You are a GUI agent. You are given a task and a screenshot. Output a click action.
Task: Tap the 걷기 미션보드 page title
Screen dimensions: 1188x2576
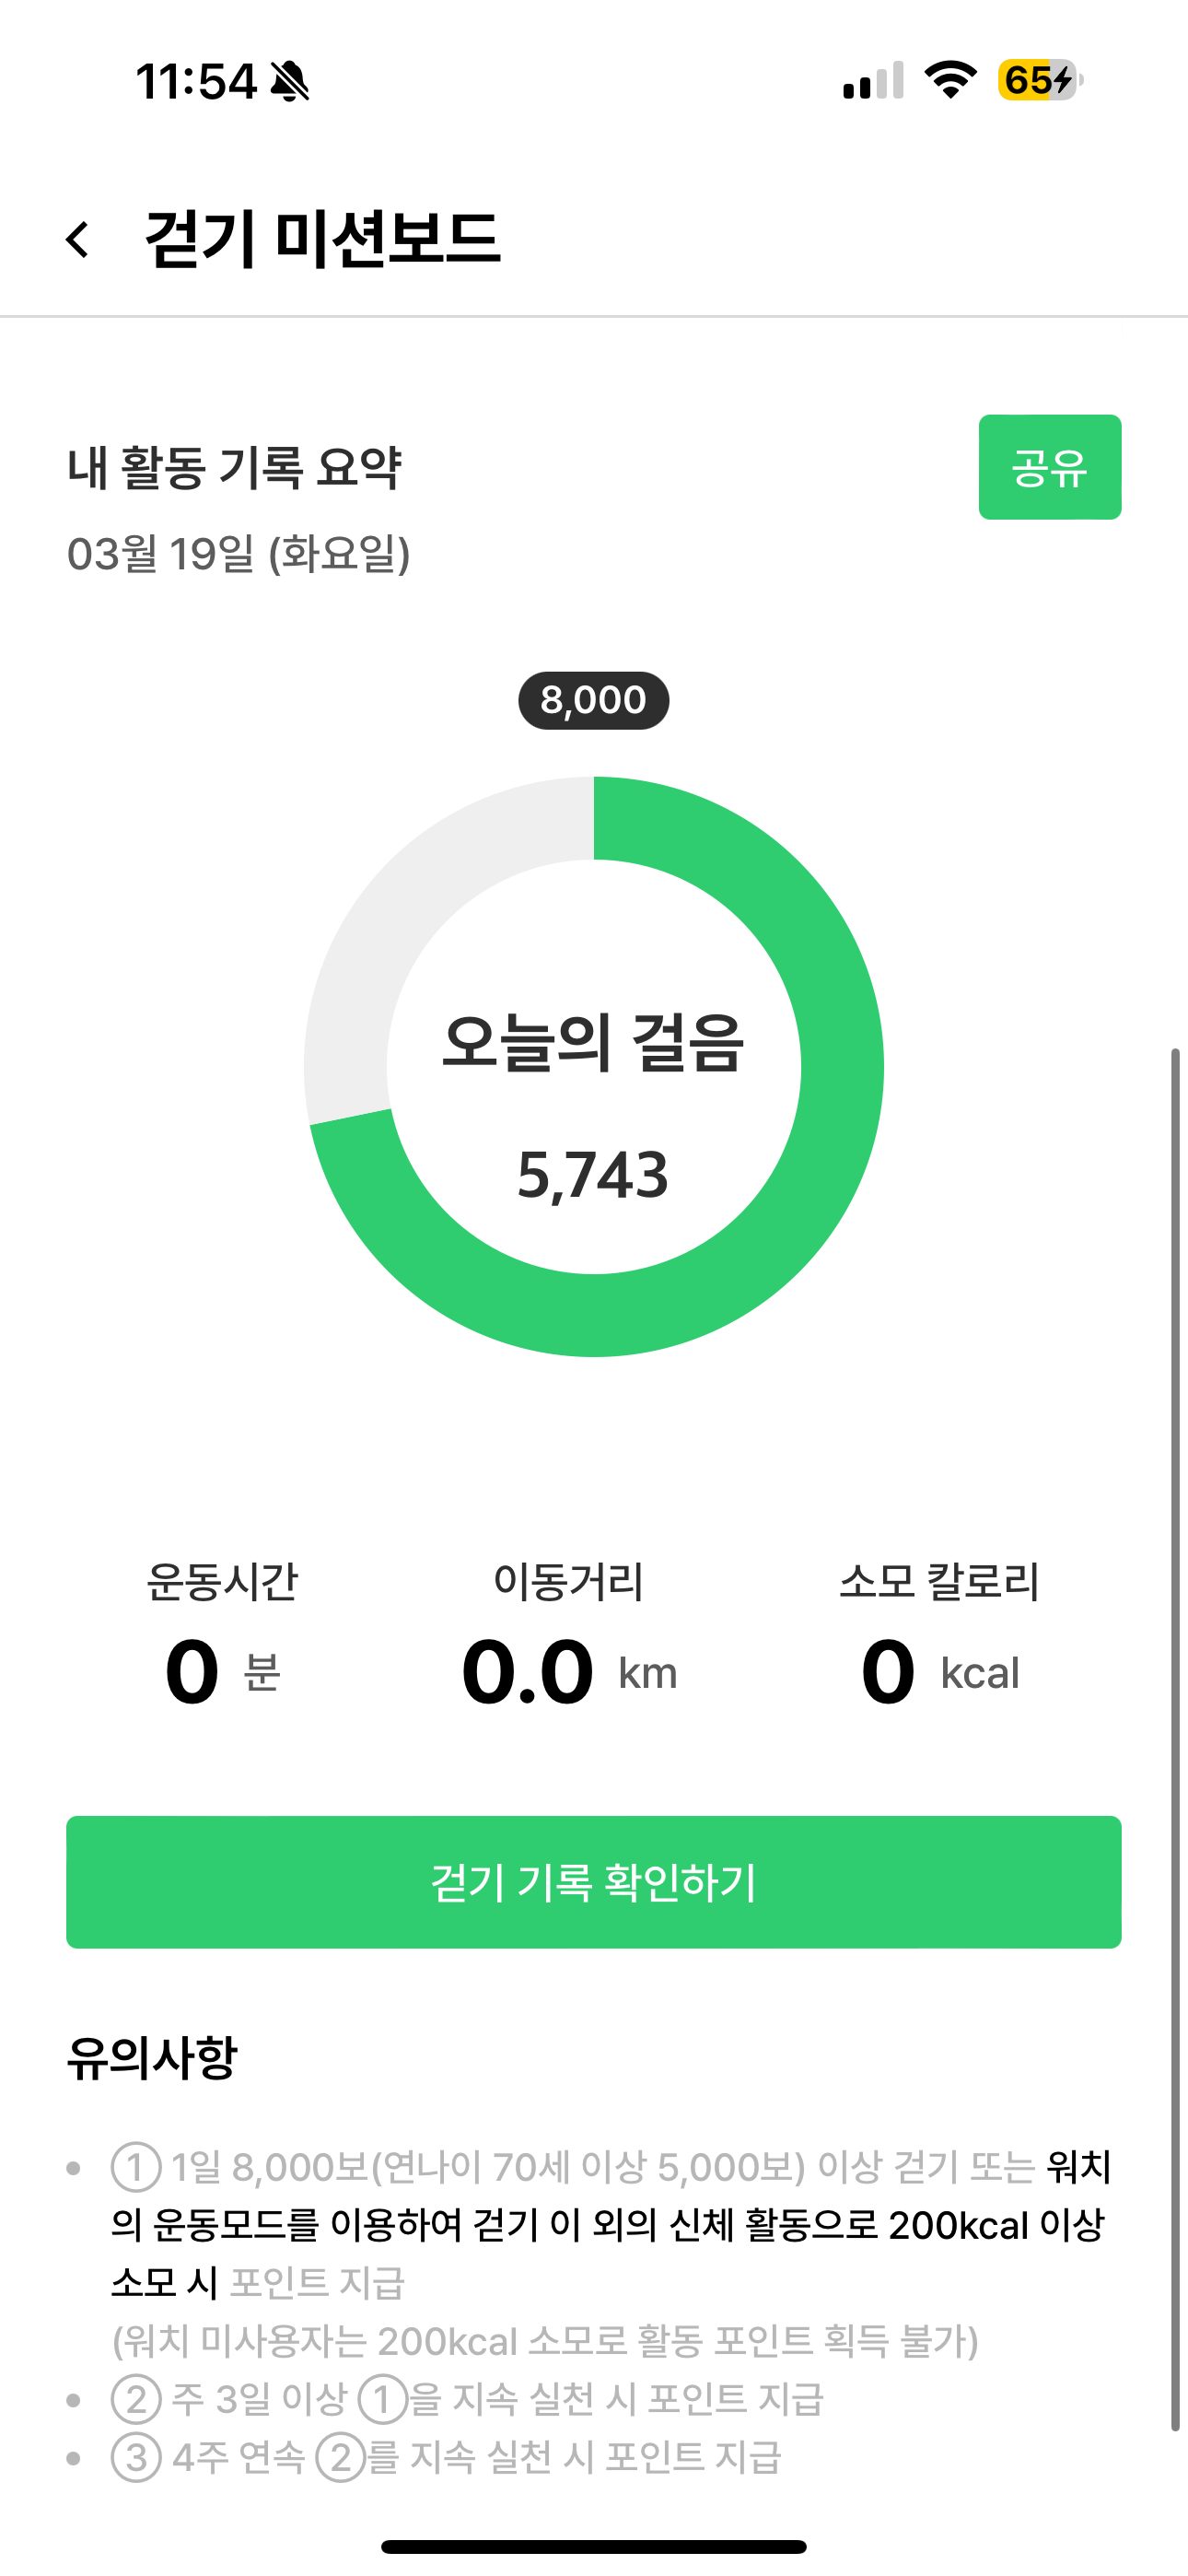[x=322, y=240]
